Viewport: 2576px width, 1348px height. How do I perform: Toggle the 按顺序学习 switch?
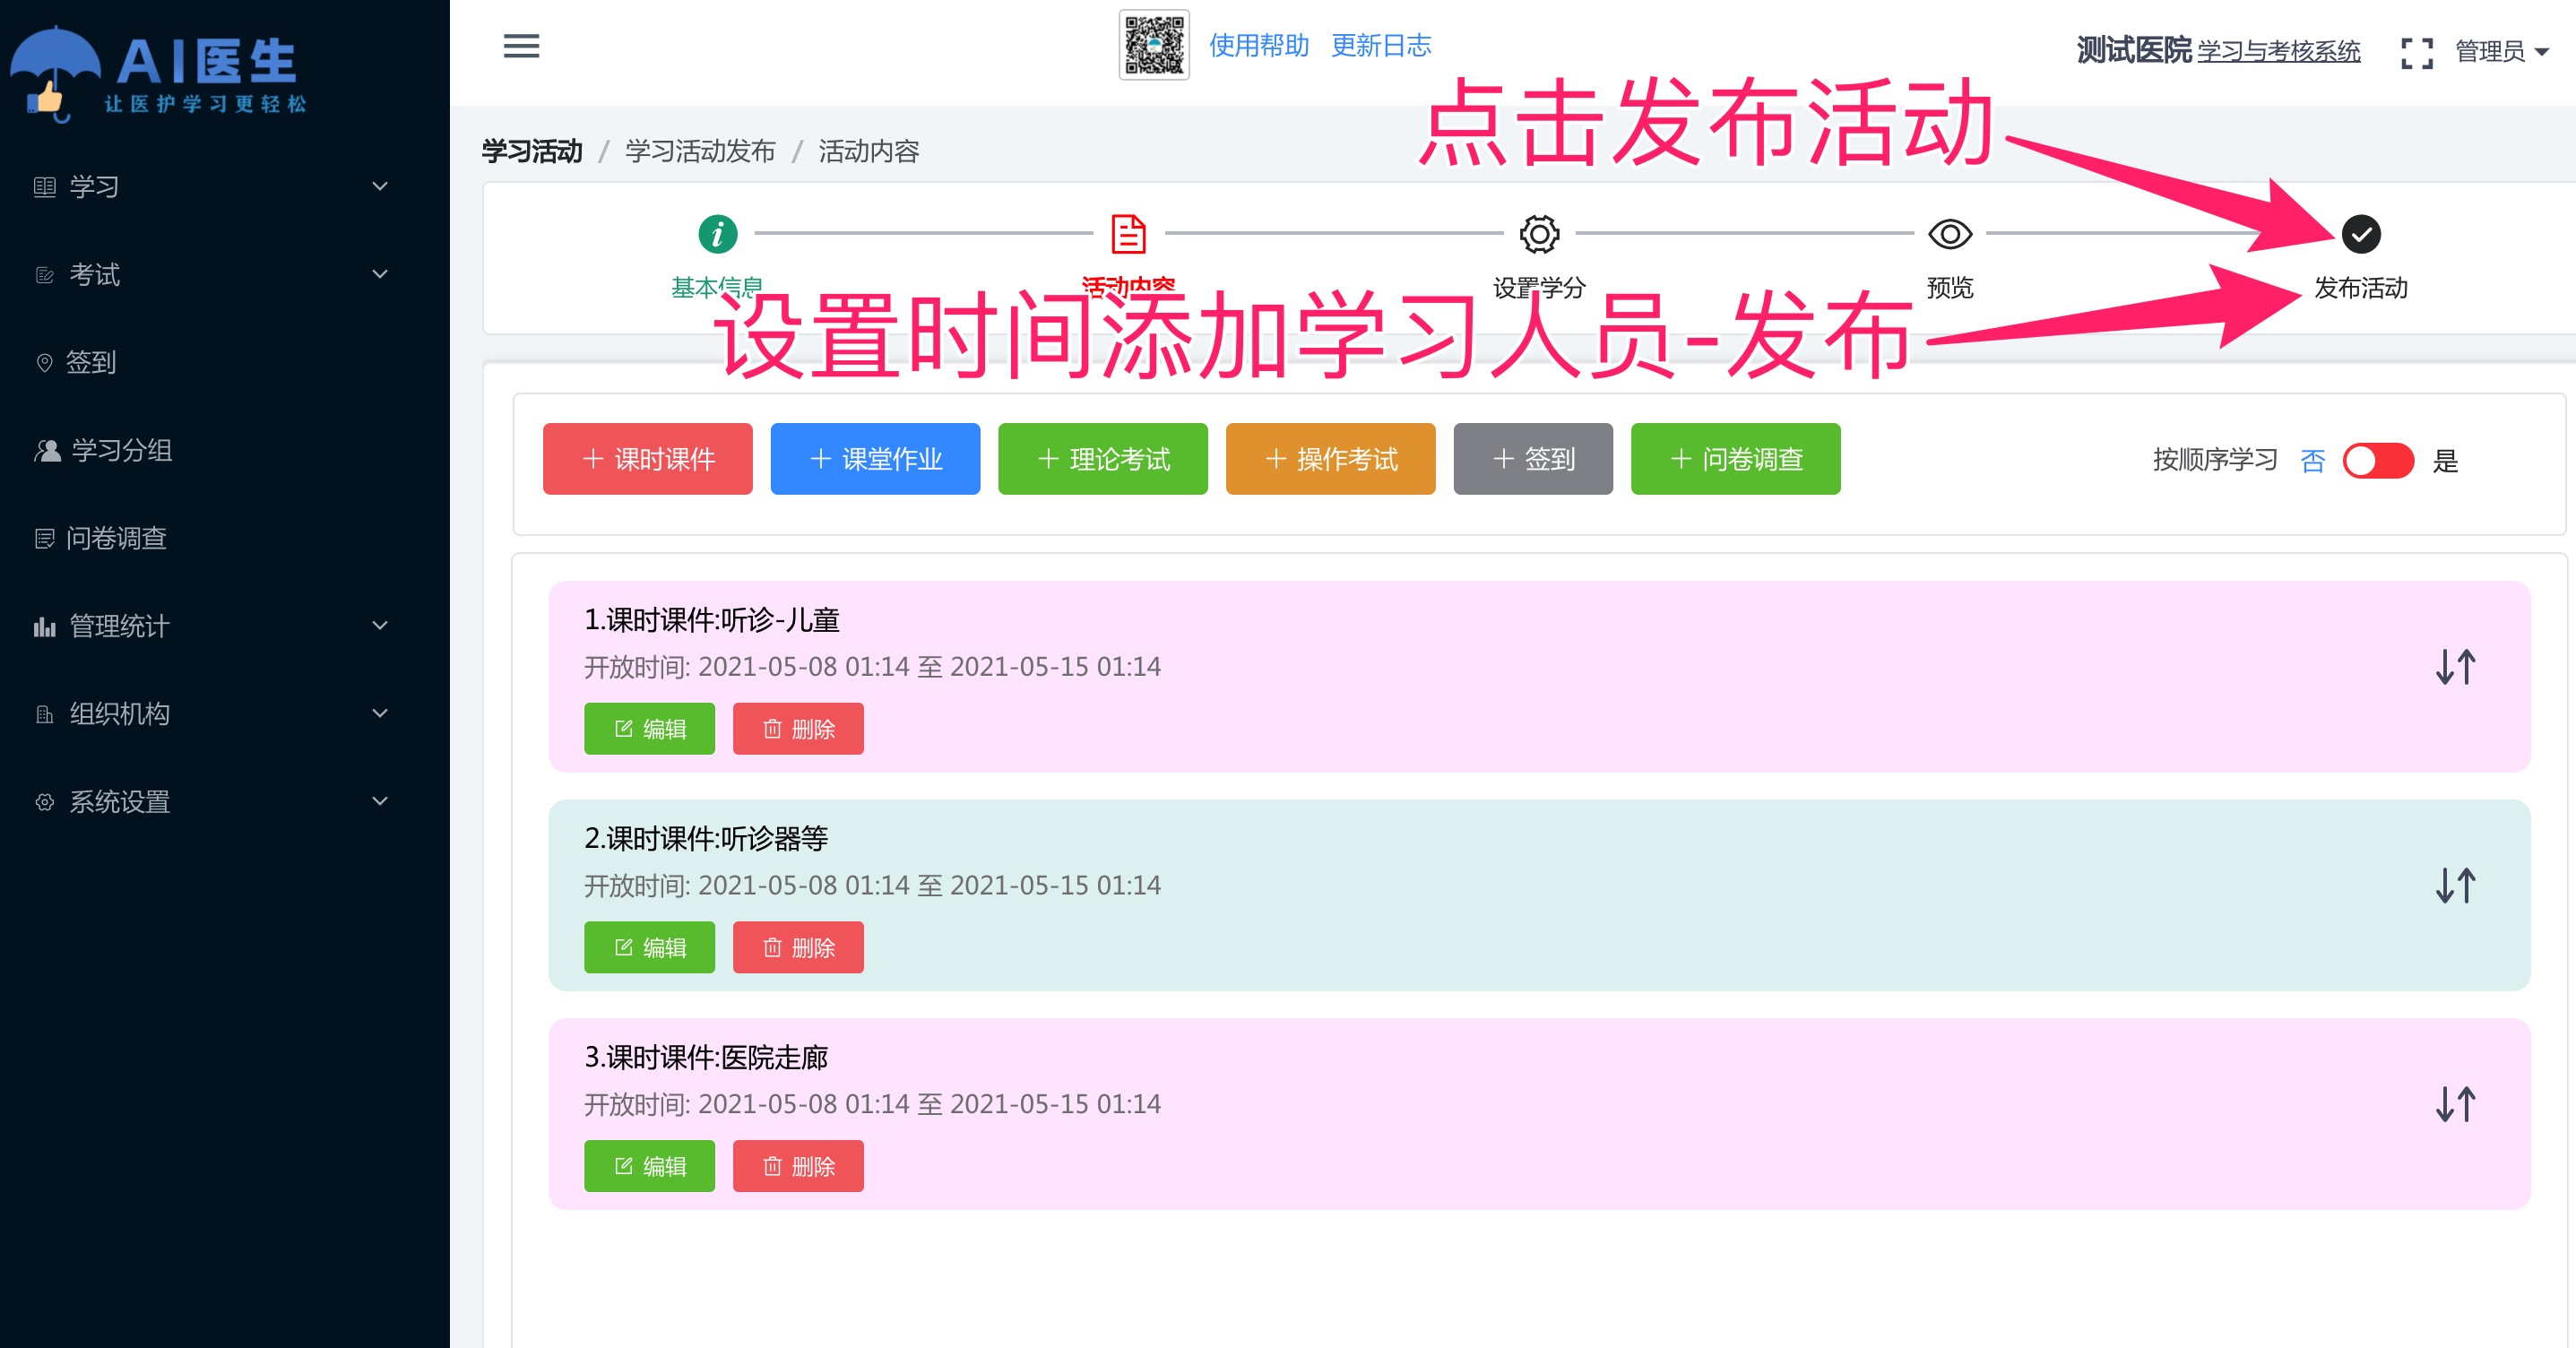tap(2378, 461)
